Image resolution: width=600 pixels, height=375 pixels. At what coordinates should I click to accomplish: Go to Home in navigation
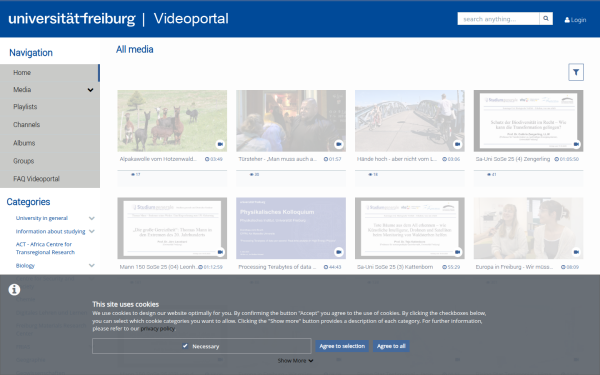[x=50, y=73]
